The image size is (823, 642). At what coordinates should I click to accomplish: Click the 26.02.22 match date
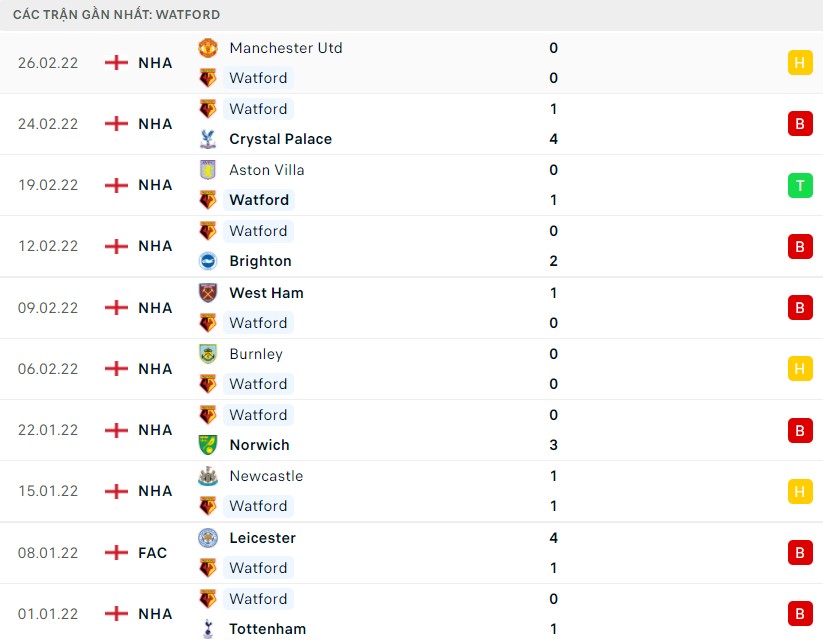[x=47, y=62]
